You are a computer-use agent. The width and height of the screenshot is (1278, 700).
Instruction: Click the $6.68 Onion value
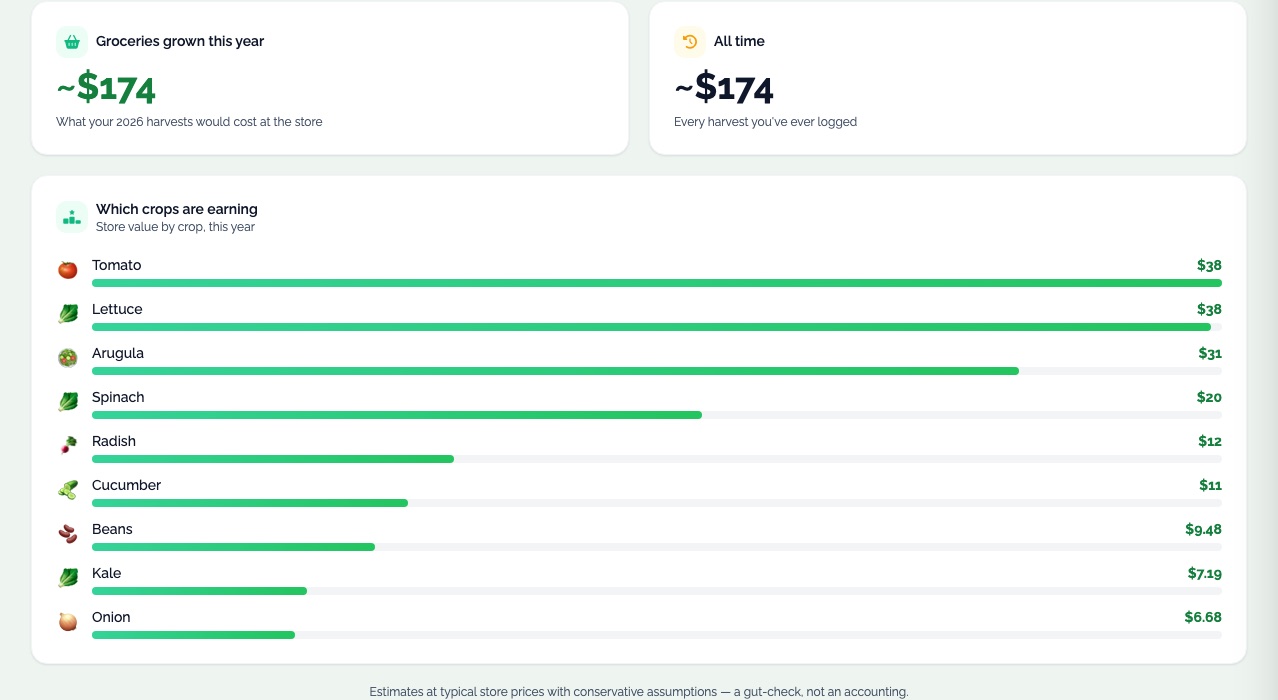click(1203, 617)
